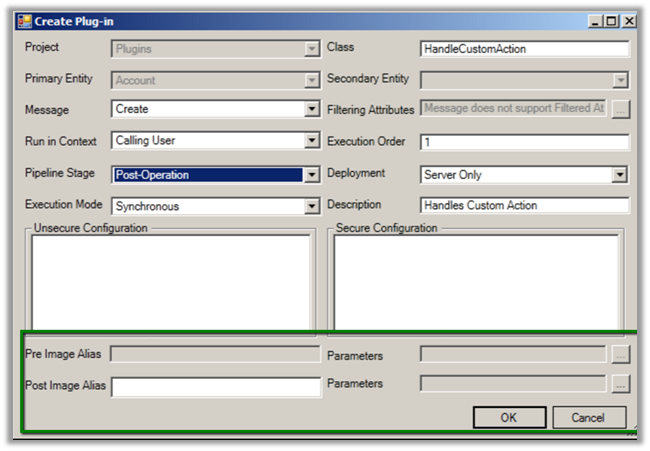Dismiss the dialog with Cancel
Screen dimensions: 650x451
pos(589,417)
